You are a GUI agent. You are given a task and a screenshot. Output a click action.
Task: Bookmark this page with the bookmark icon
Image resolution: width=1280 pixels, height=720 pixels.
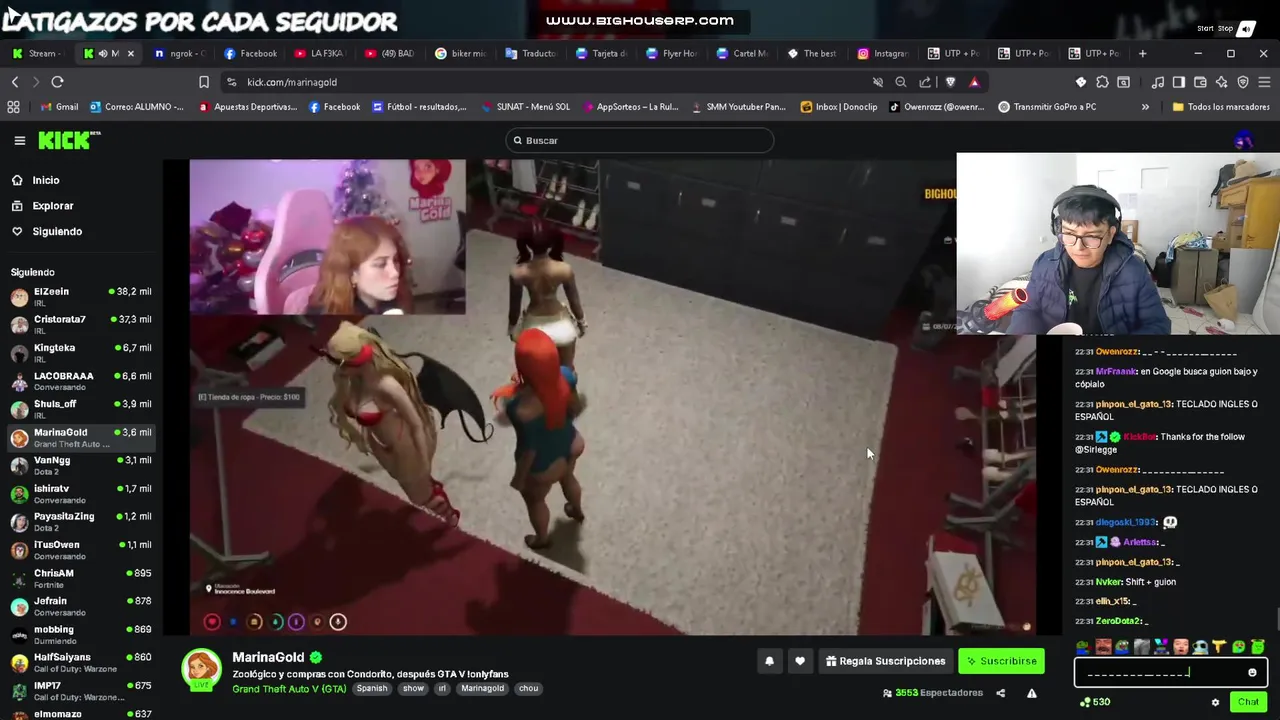(x=204, y=82)
